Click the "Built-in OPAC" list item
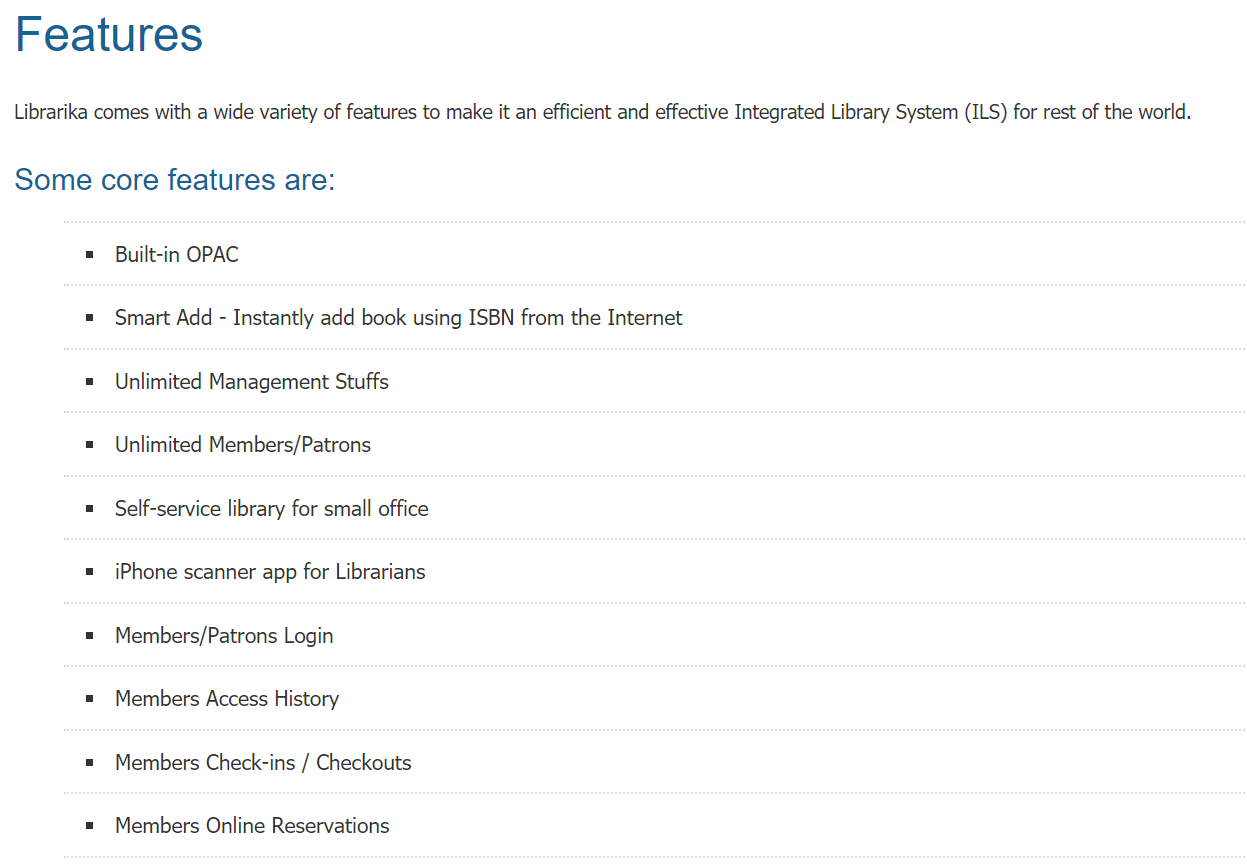1247x865 pixels. click(x=177, y=255)
